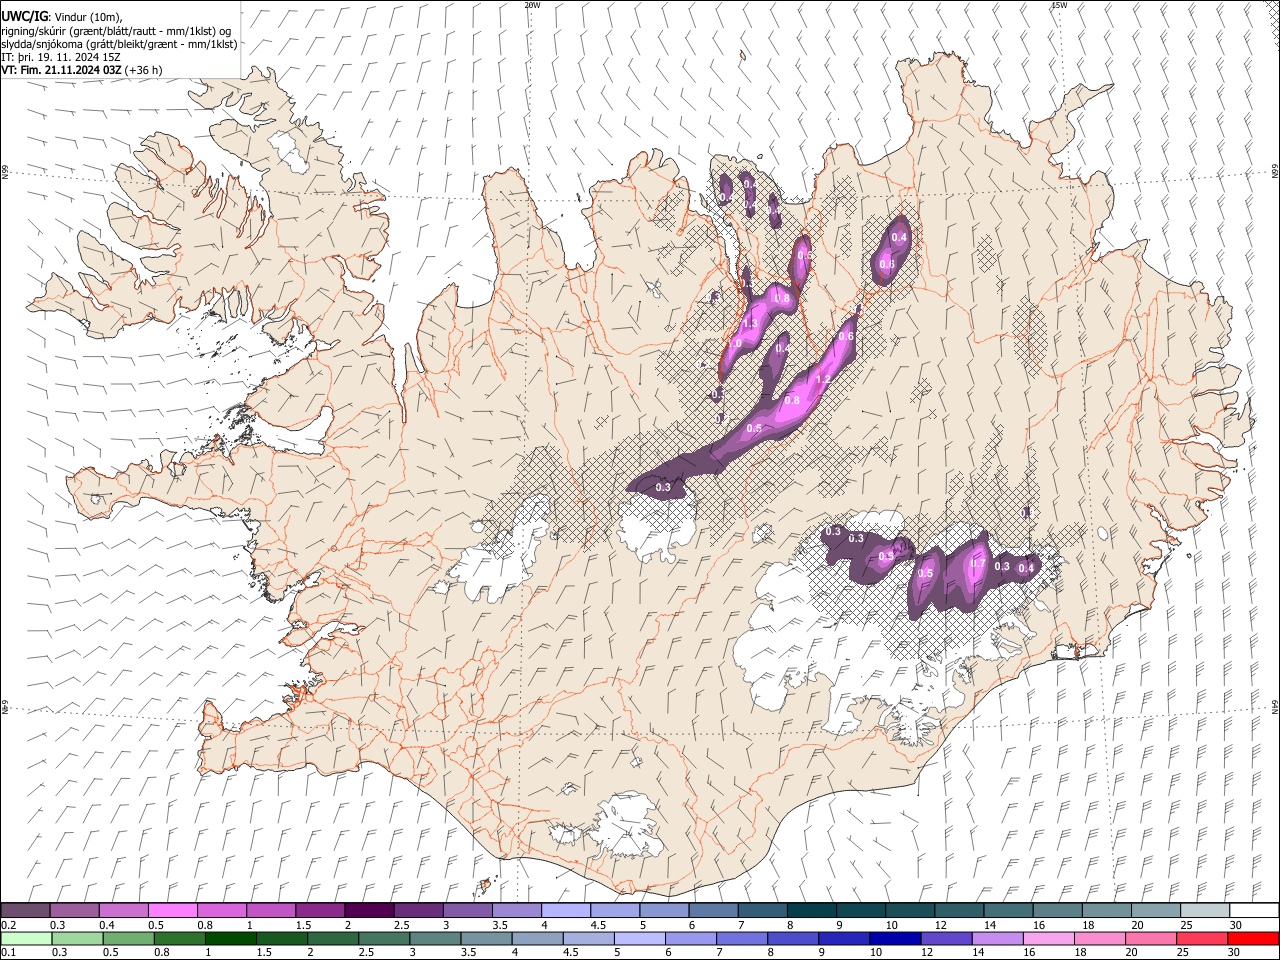Click the 0.8–1 green rain legend swatch
The width and height of the screenshot is (1280, 960).
179,938
